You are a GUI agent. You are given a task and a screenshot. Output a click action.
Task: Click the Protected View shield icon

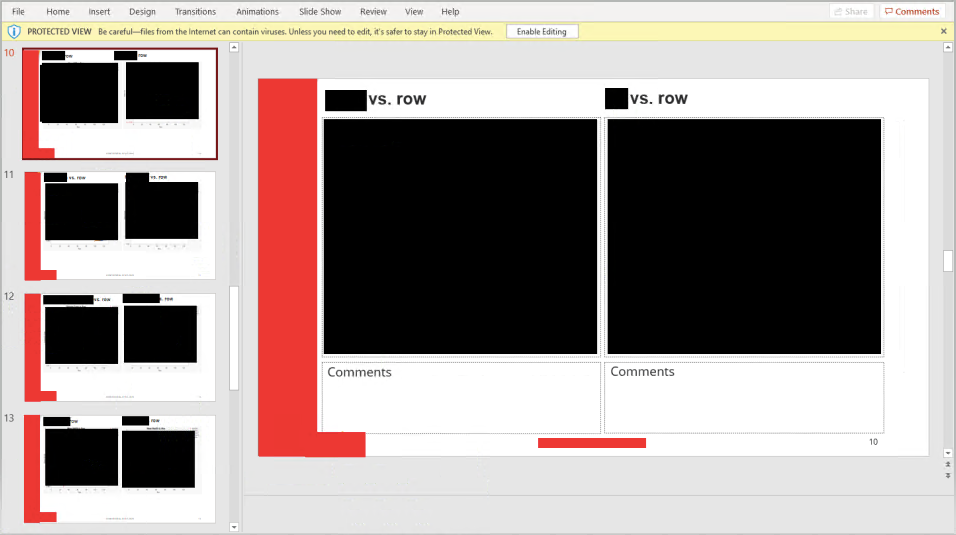[x=14, y=32]
